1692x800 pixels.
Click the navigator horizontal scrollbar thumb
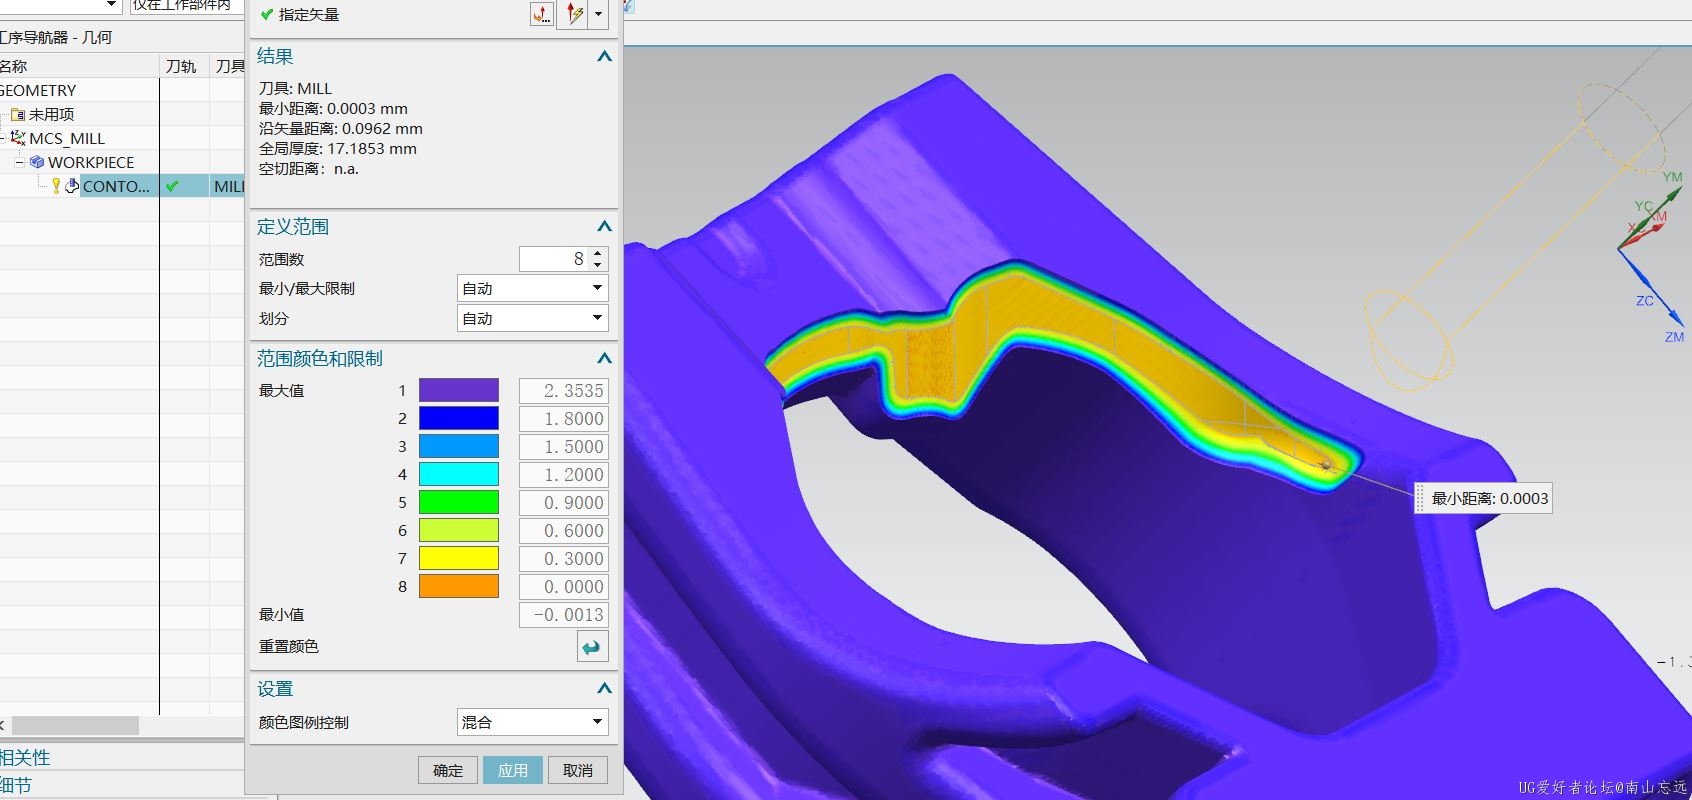[x=75, y=725]
